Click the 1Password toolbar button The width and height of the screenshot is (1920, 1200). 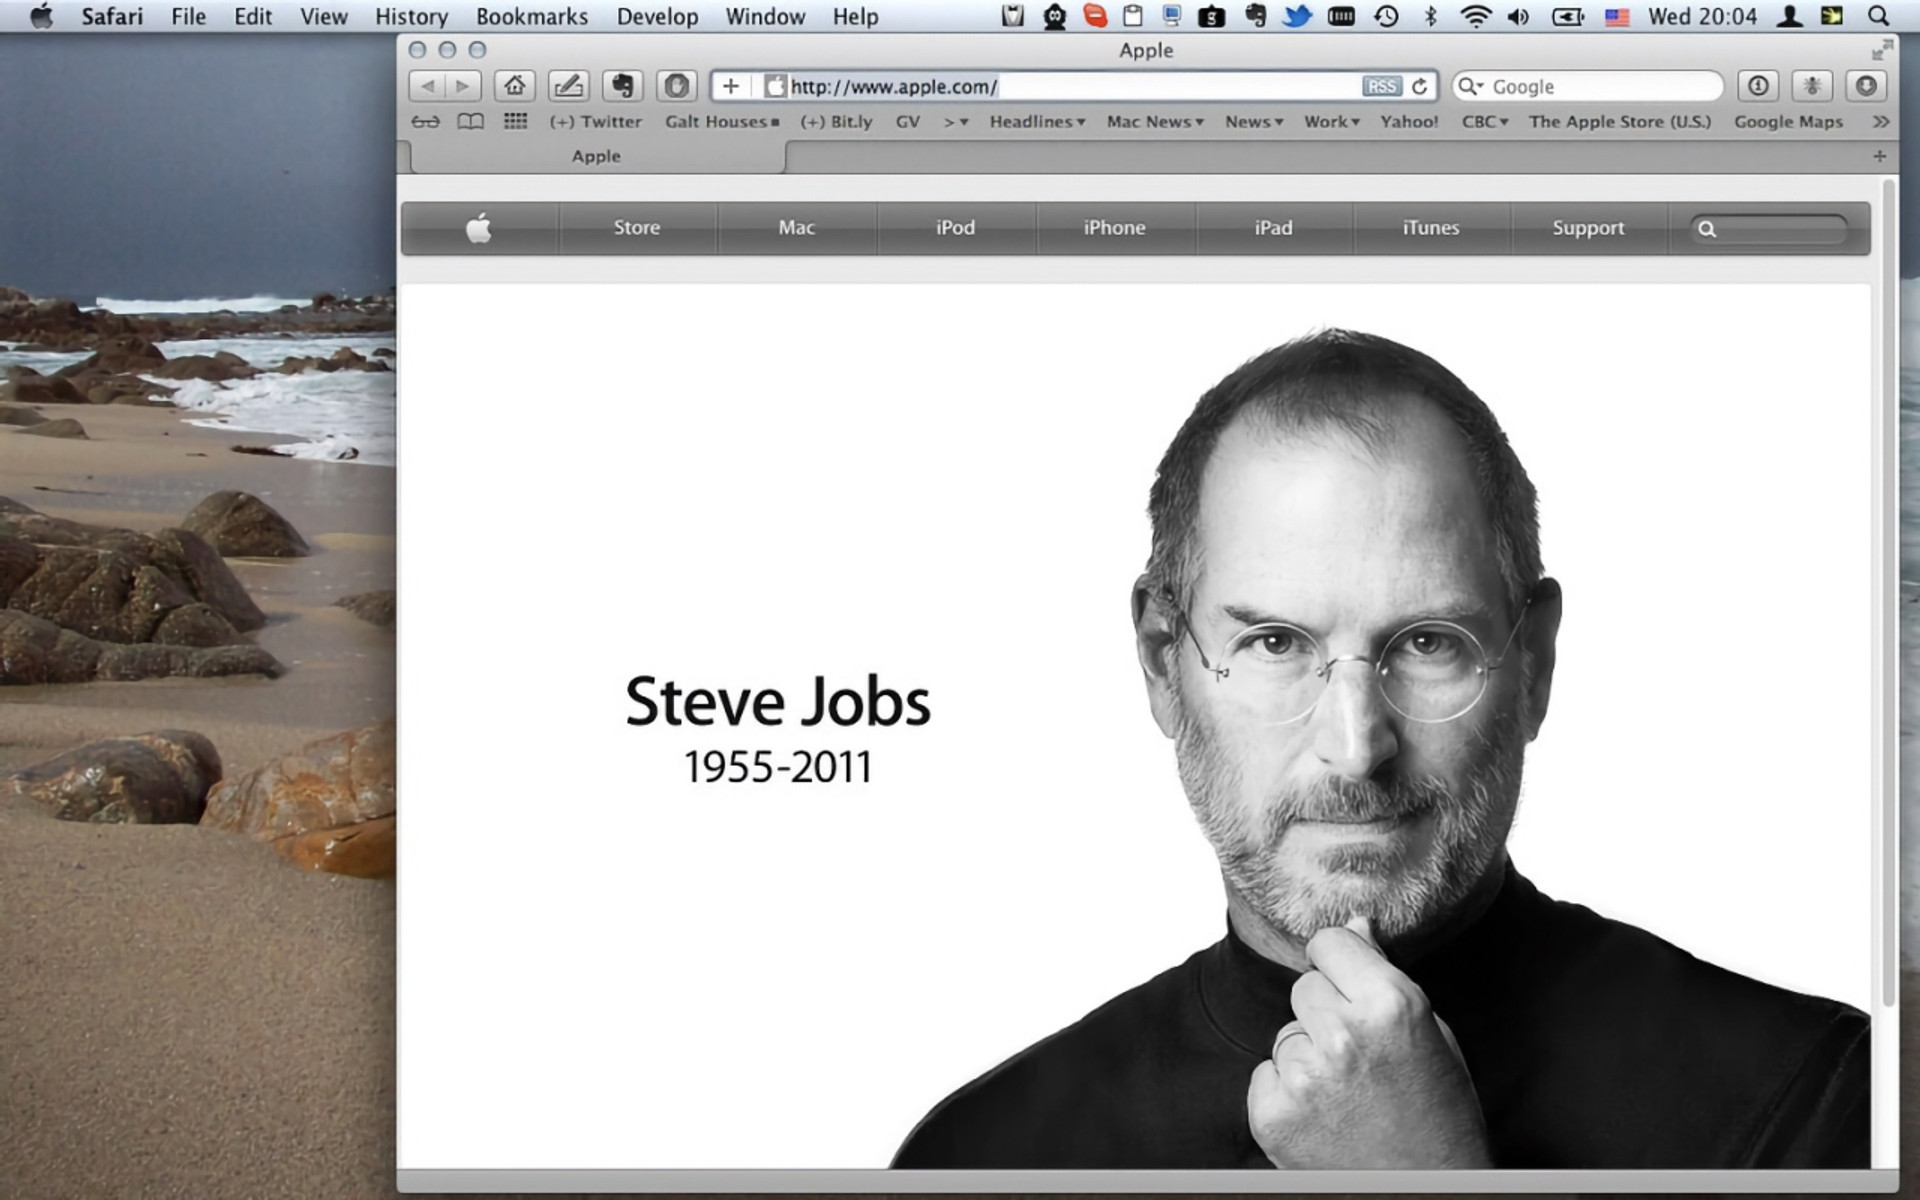(x=1758, y=86)
